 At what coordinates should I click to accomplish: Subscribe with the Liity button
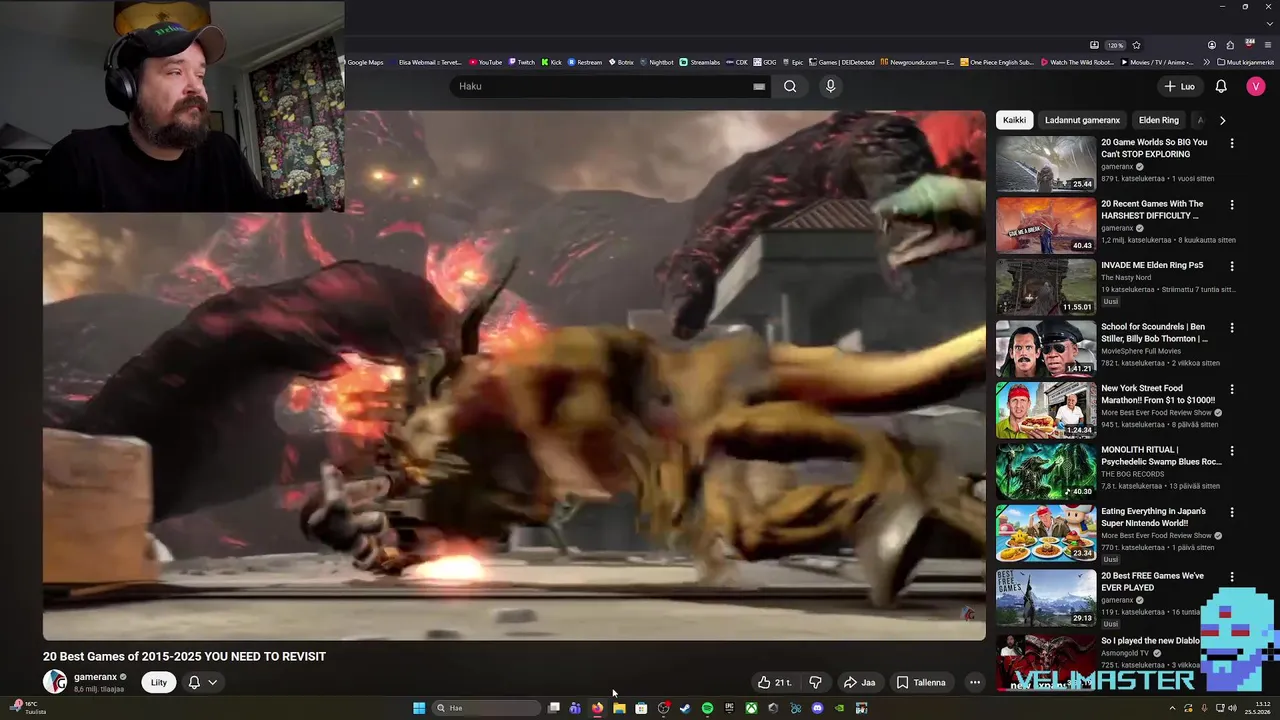(x=159, y=682)
